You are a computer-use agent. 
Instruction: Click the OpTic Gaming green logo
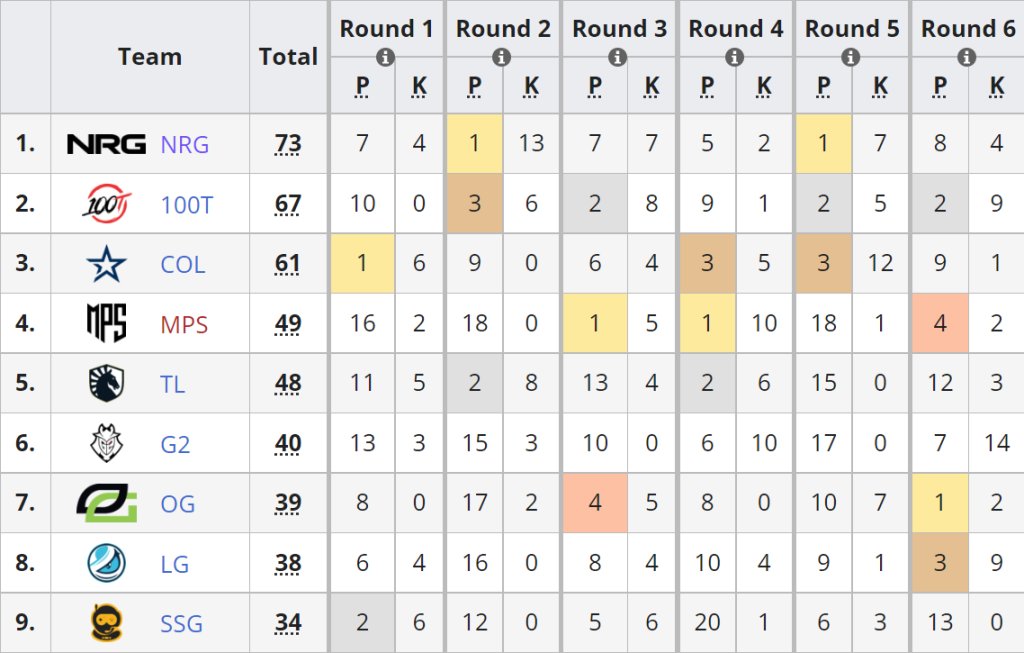click(x=106, y=503)
